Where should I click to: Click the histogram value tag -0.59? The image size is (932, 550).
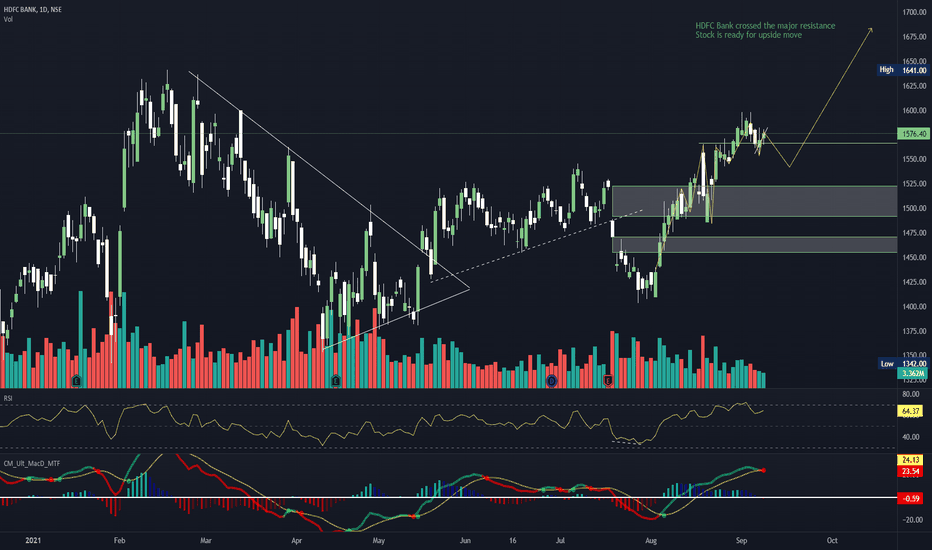coord(910,498)
